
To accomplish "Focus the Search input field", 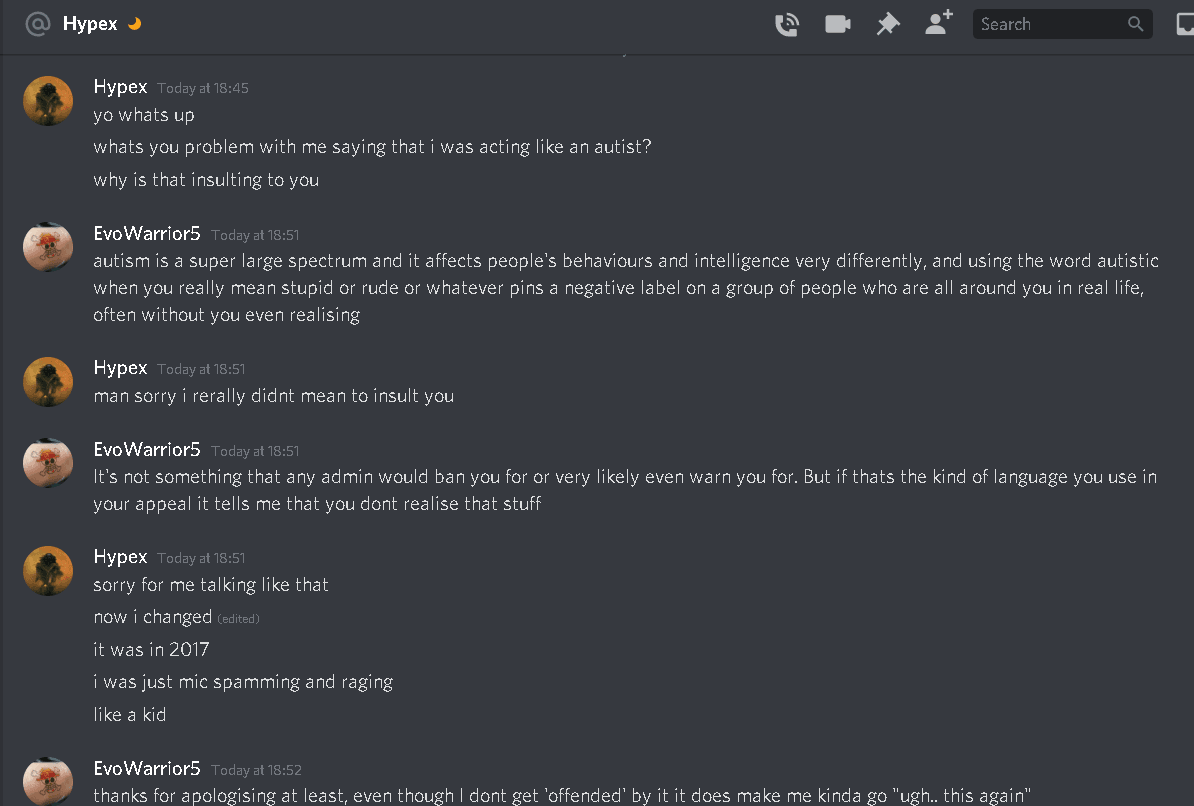I will click(x=1050, y=24).
